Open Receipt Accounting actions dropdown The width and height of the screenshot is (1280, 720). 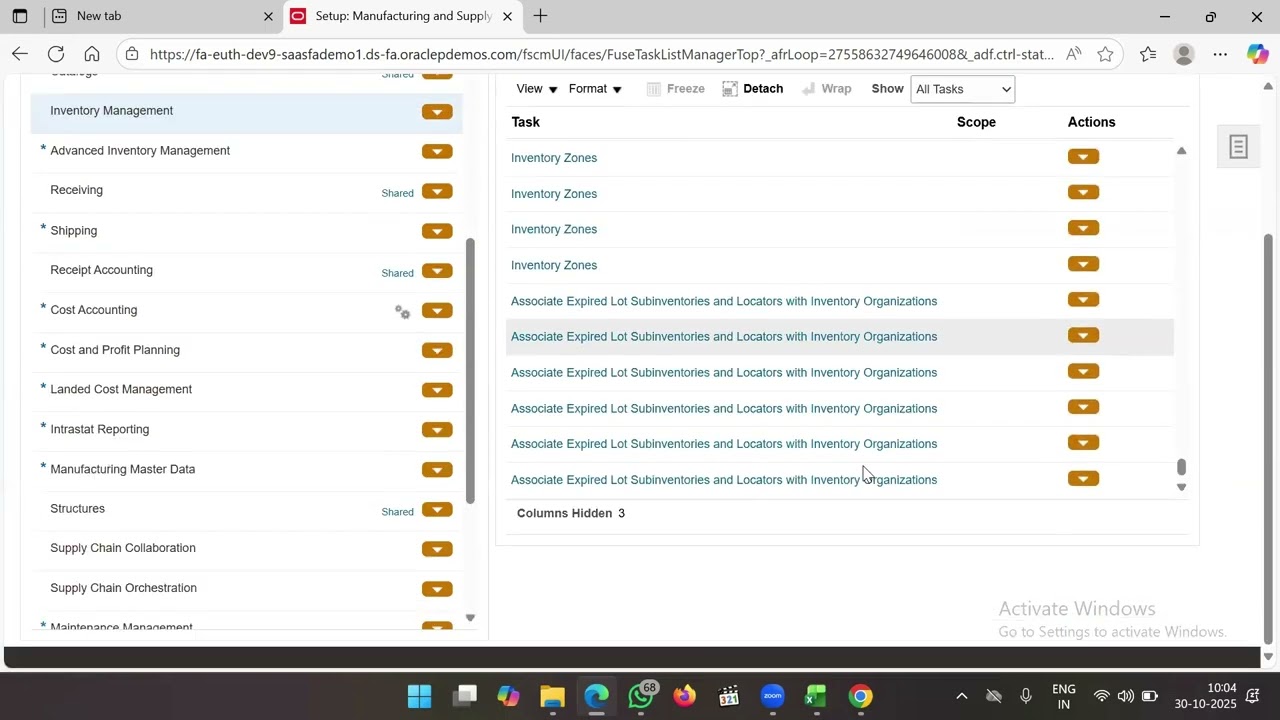coord(437,271)
